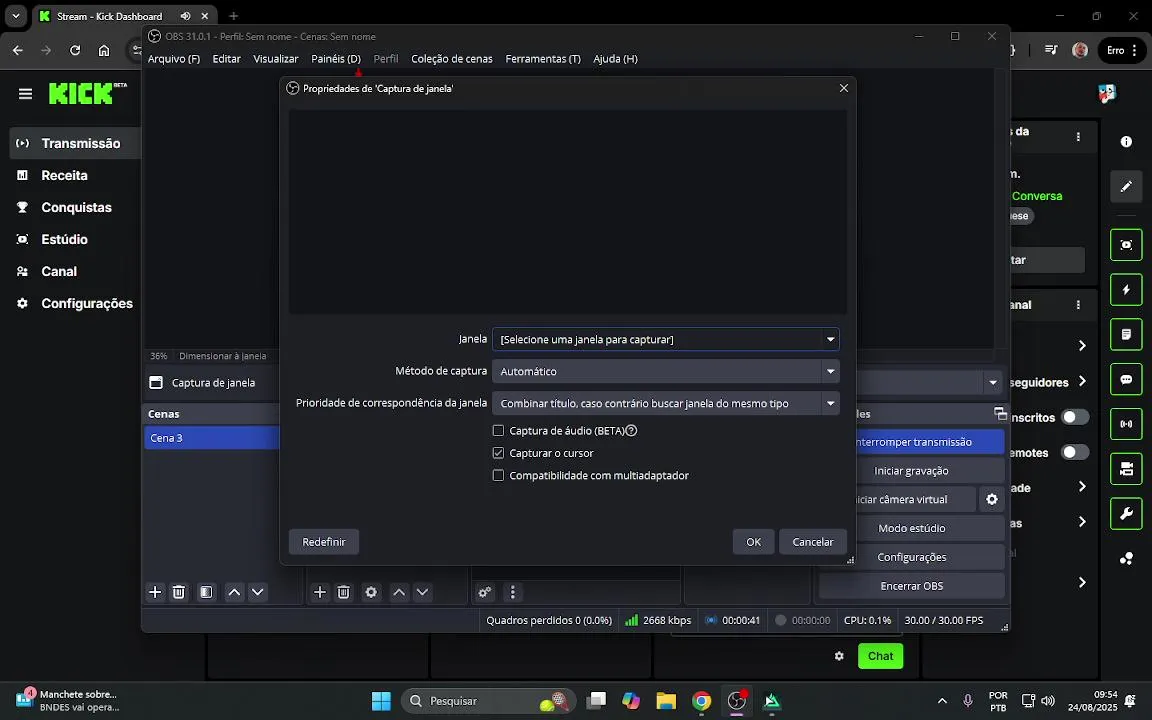
Task: Open Google Chrome from taskbar
Action: [702, 701]
